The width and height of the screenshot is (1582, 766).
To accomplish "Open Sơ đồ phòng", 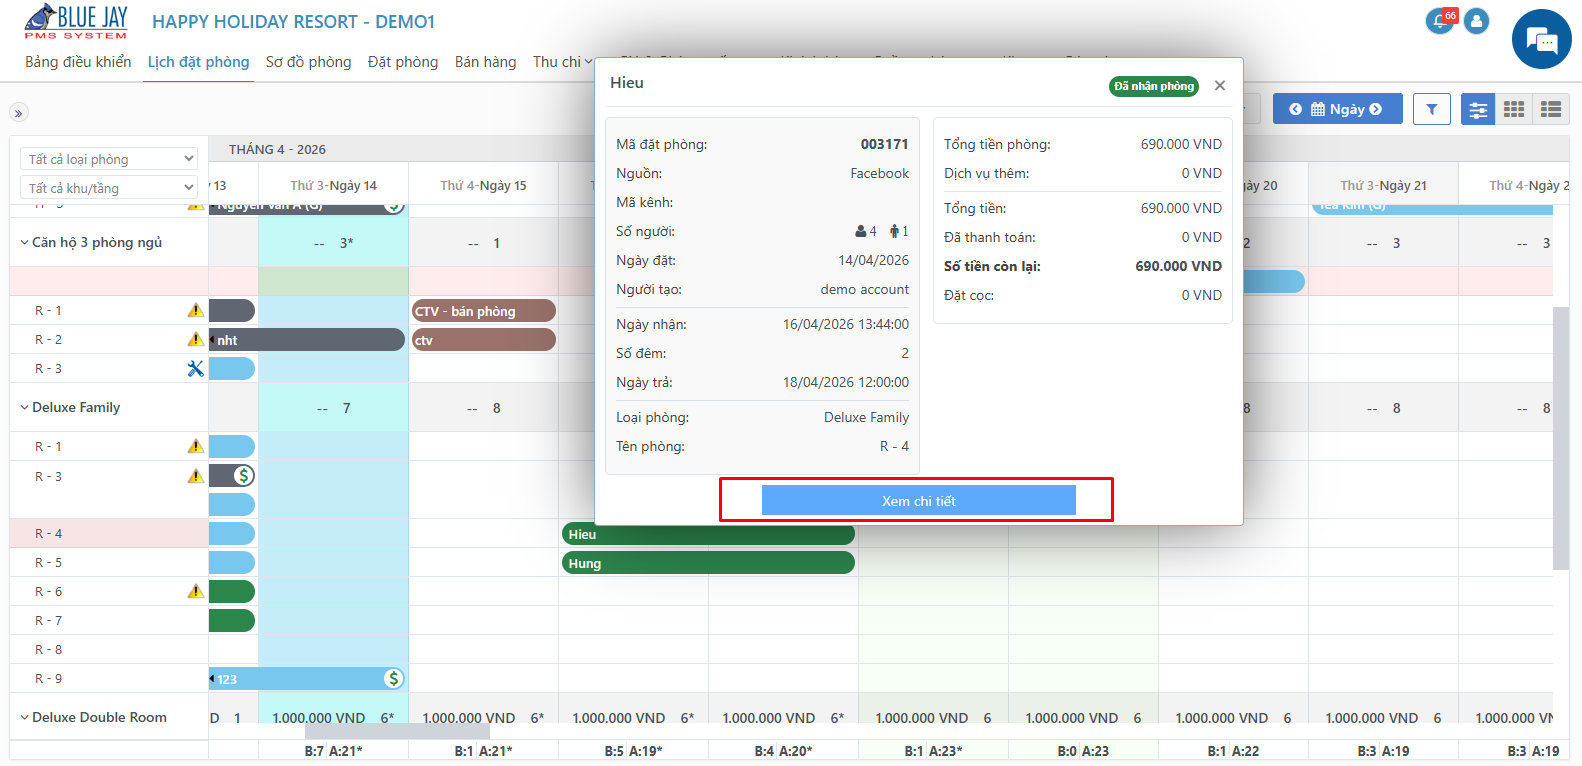I will pyautogui.click(x=308, y=62).
